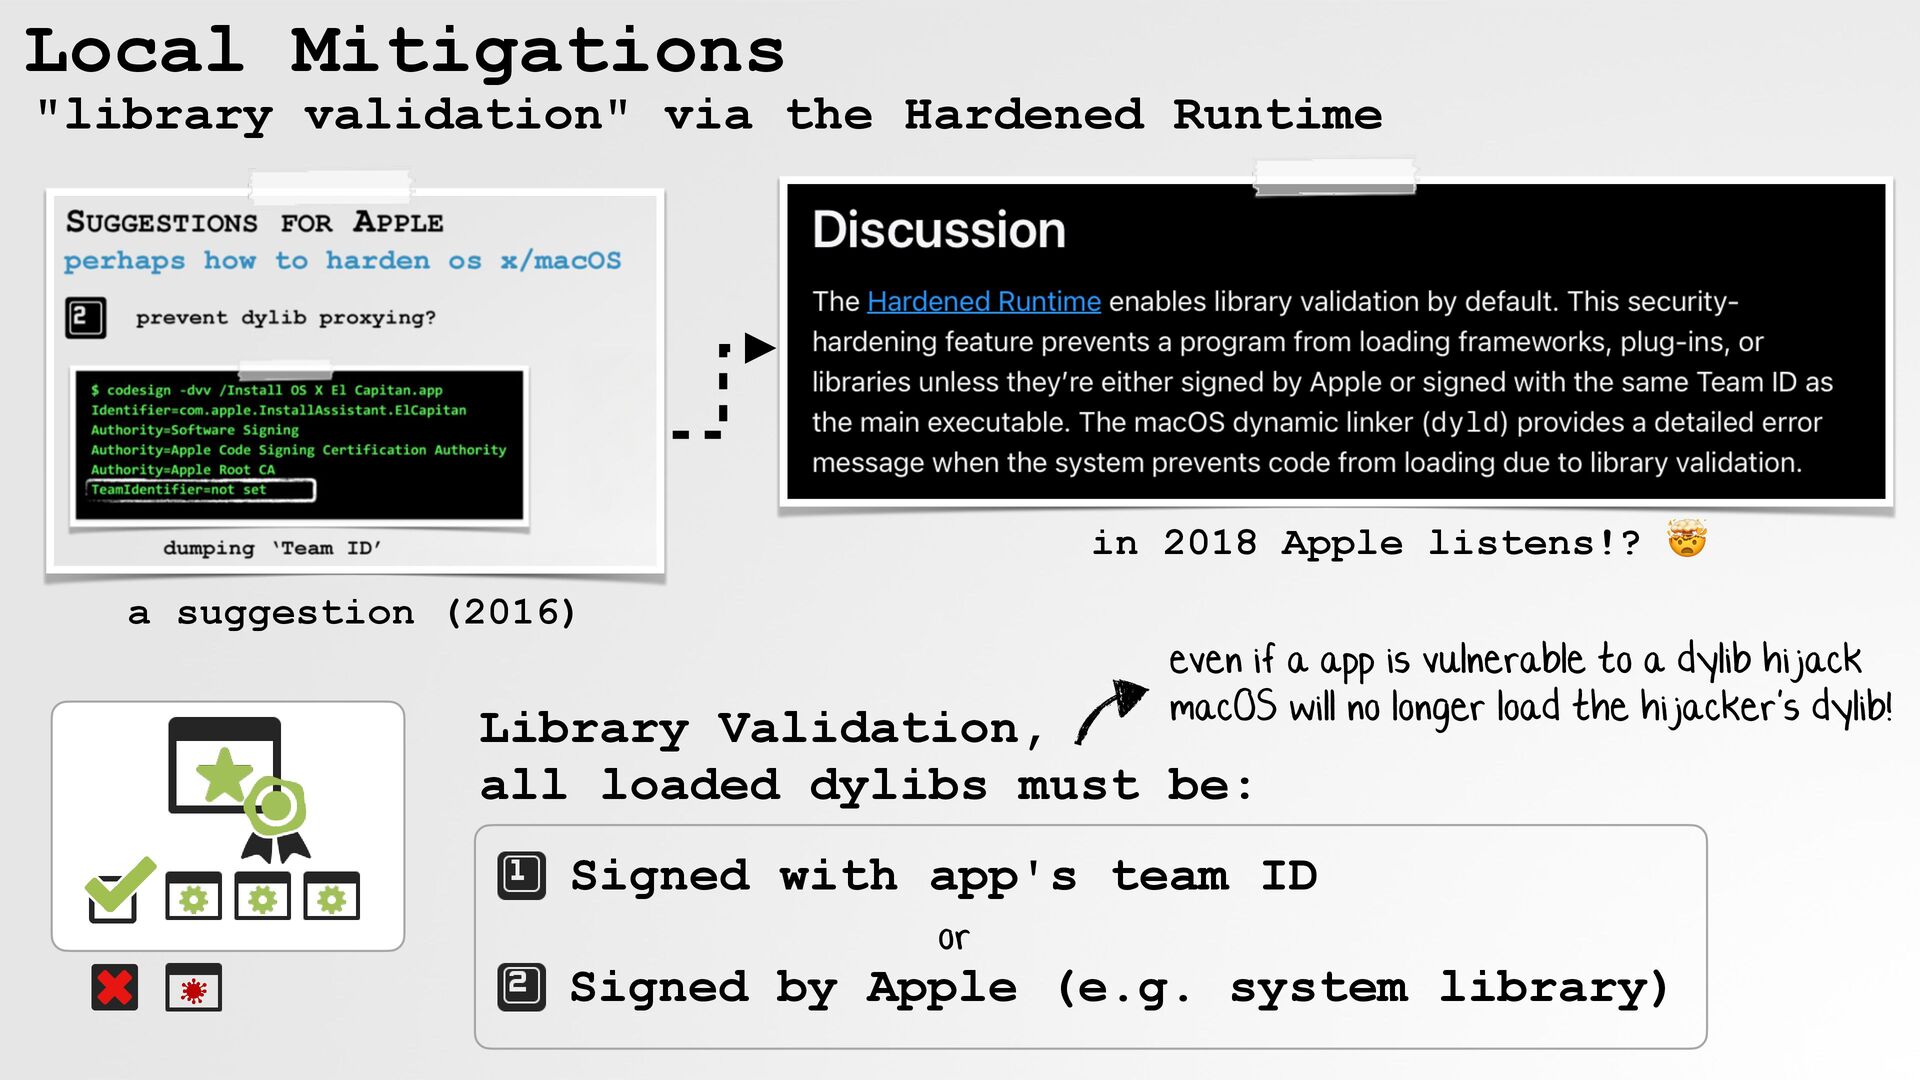Click the first green gear dylib icon
Image resolution: width=1920 pixels, height=1080 pixels.
coord(193,896)
